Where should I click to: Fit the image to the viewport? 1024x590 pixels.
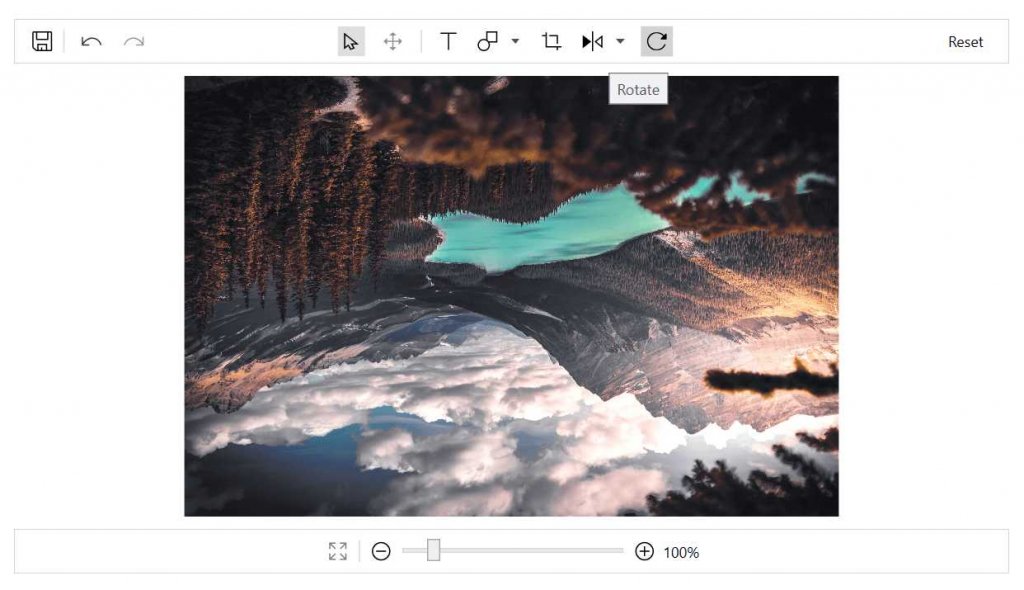(337, 551)
